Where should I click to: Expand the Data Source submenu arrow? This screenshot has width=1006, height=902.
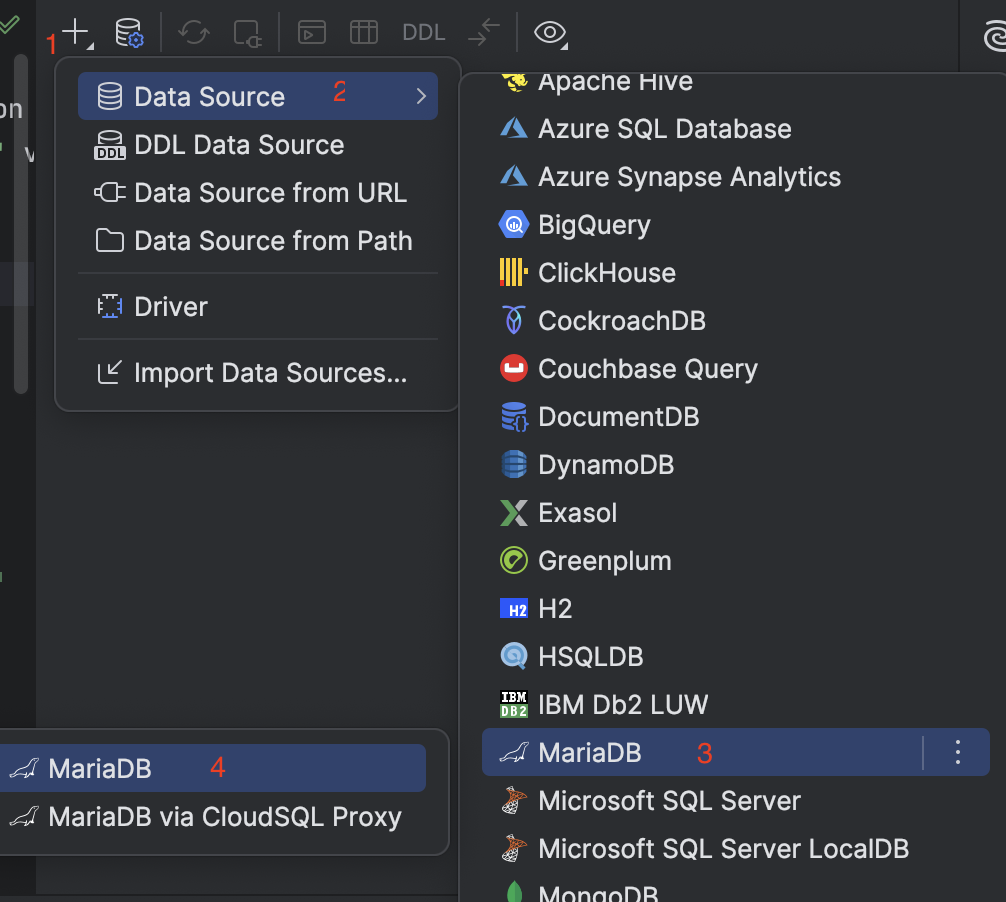point(421,97)
